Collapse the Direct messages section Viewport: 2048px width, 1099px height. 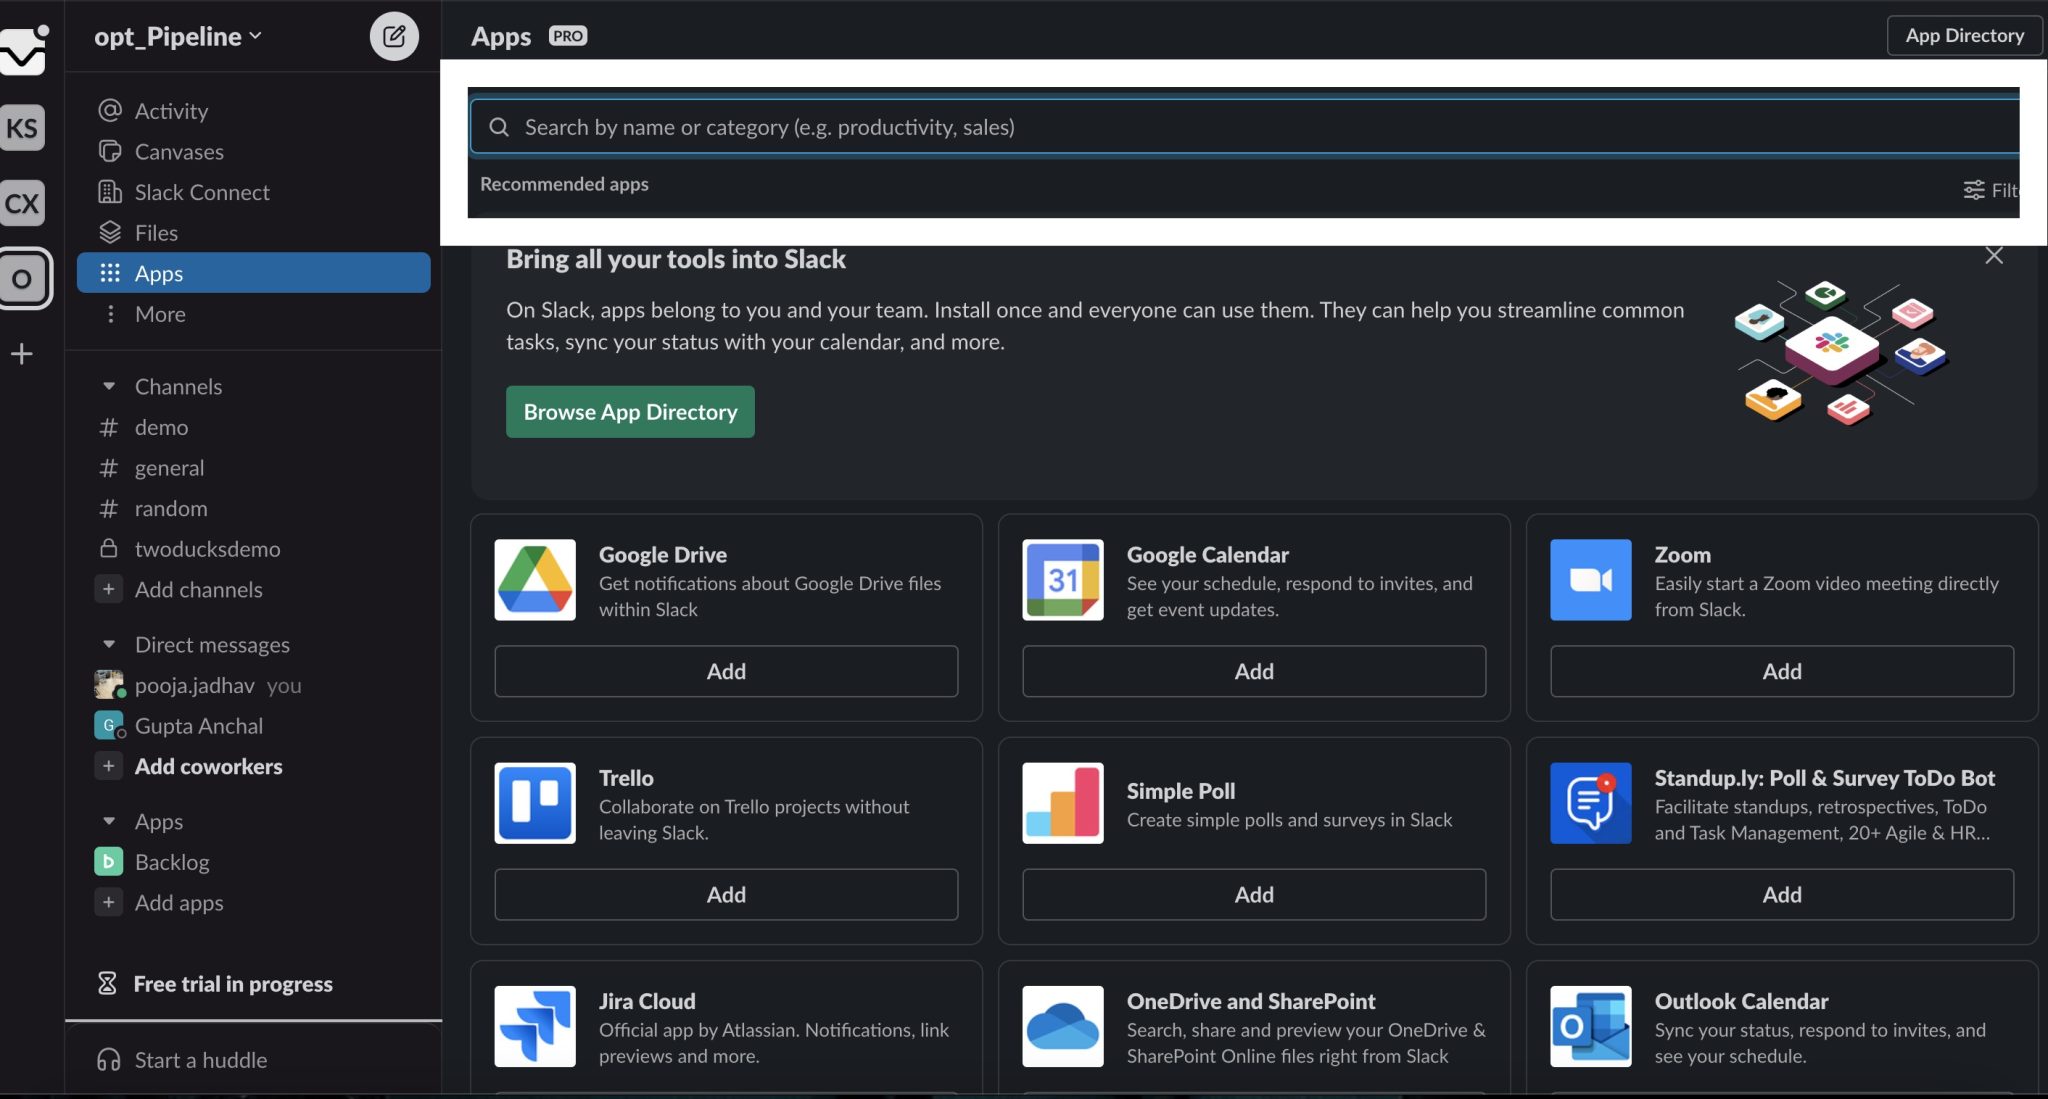[x=110, y=644]
